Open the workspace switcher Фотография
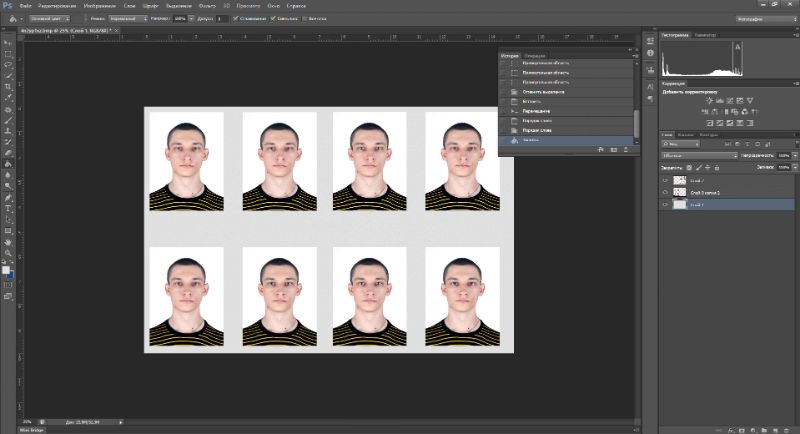 (766, 19)
